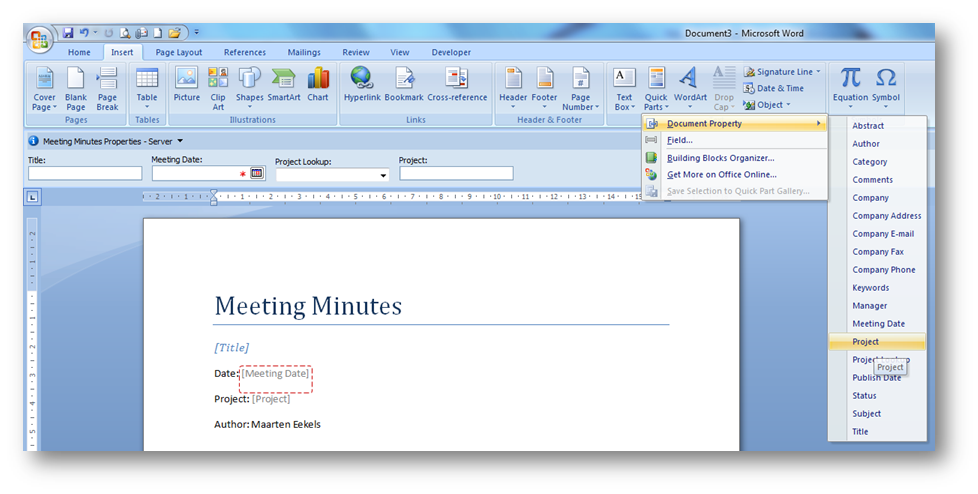Open the Home ribbon tab
The height and width of the screenshot is (494, 978).
(x=79, y=52)
